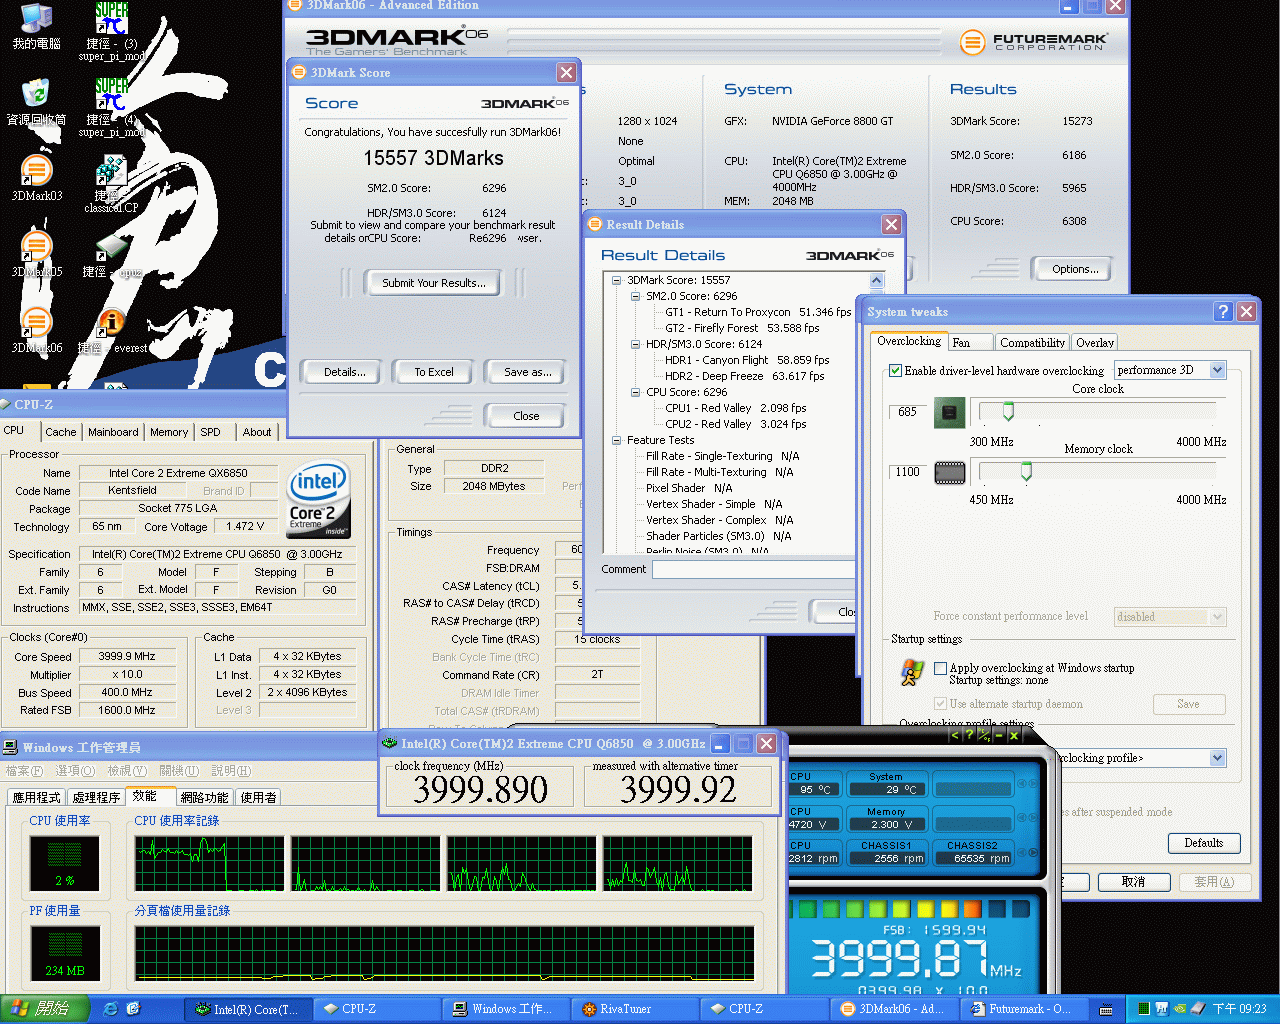
Task: Collapse the 3DMark Score tree node
Action: click(617, 280)
